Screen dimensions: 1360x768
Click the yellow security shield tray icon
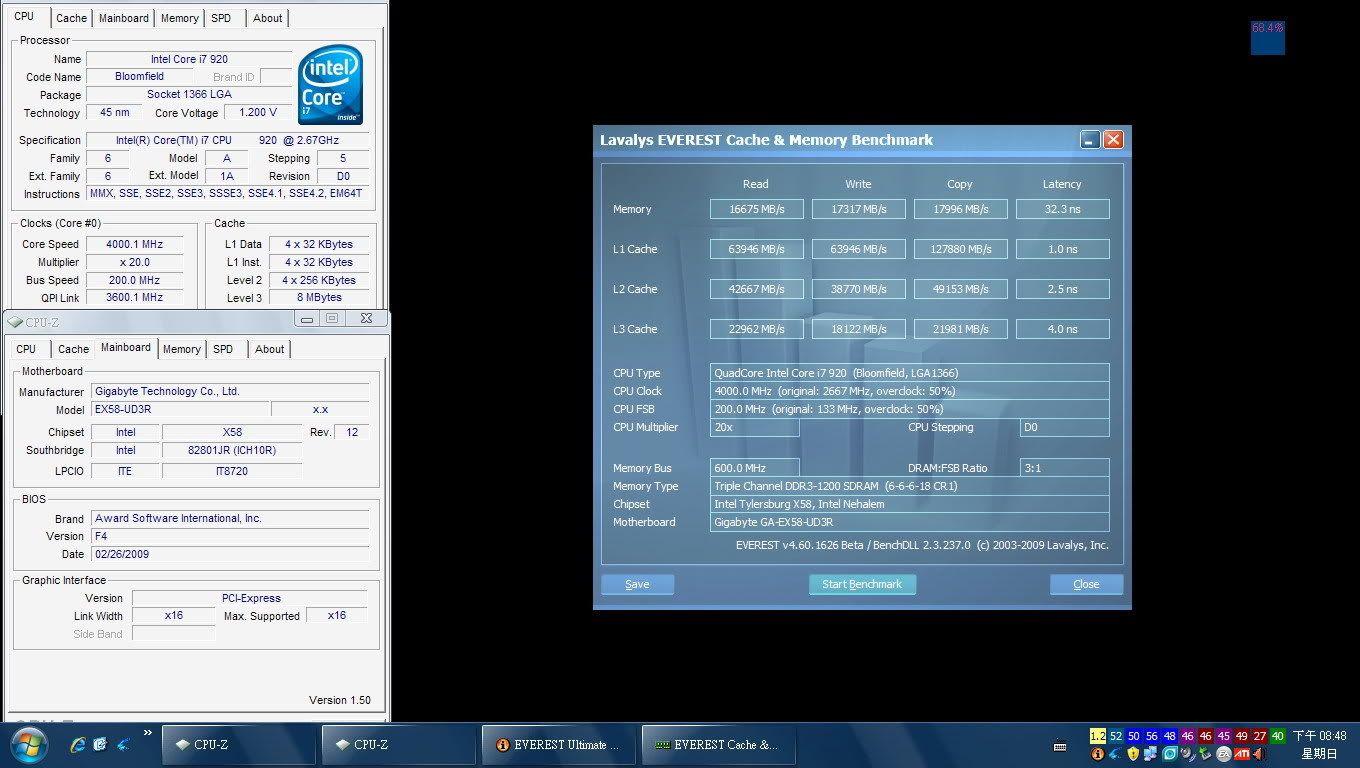(x=1133, y=754)
